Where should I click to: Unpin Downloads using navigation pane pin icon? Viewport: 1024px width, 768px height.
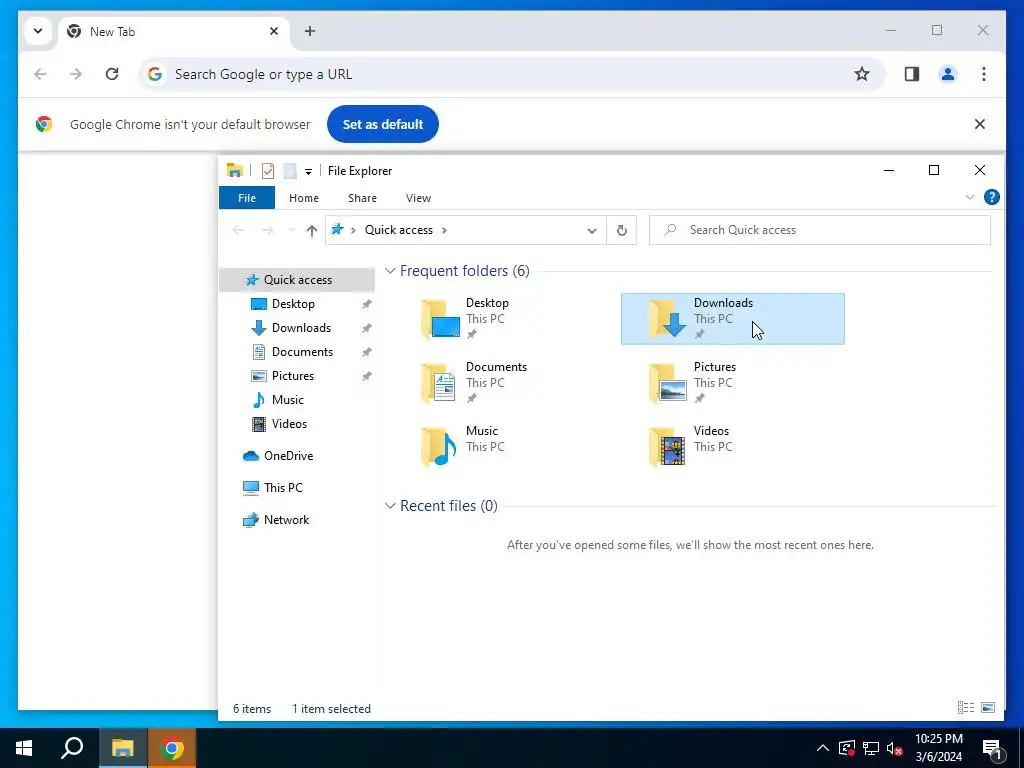point(366,328)
